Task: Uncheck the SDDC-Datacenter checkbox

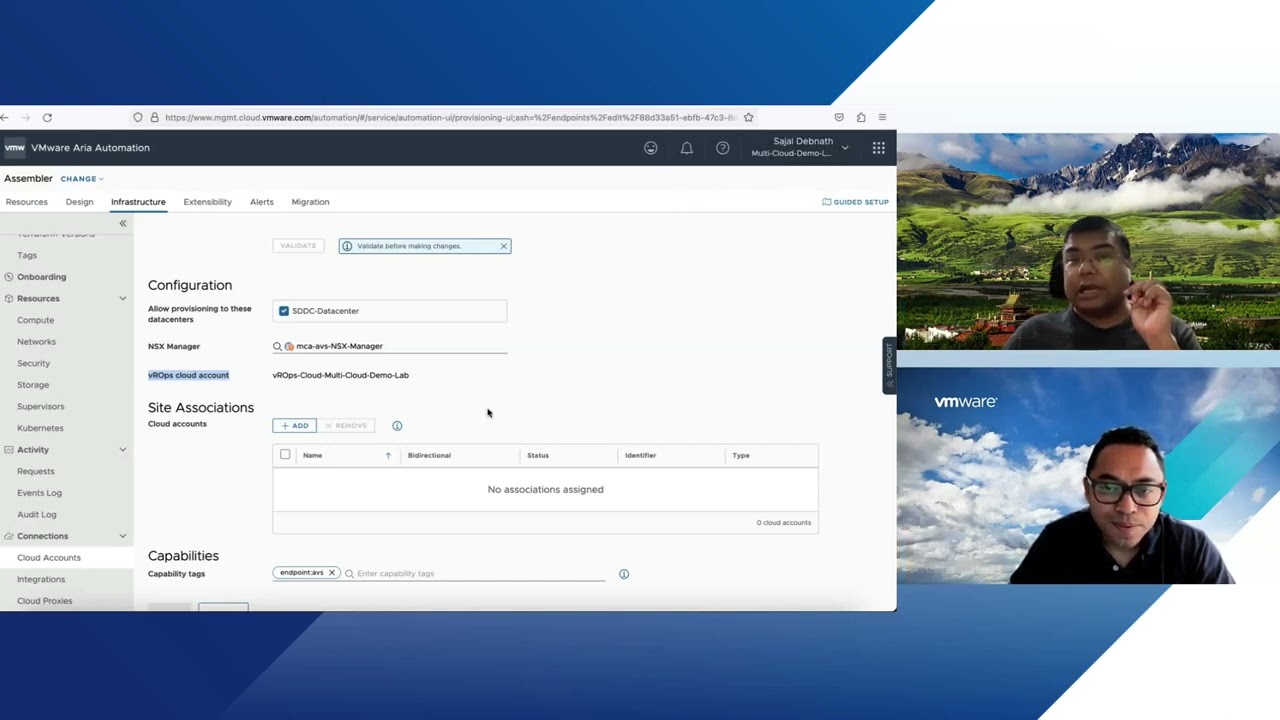Action: click(x=284, y=311)
